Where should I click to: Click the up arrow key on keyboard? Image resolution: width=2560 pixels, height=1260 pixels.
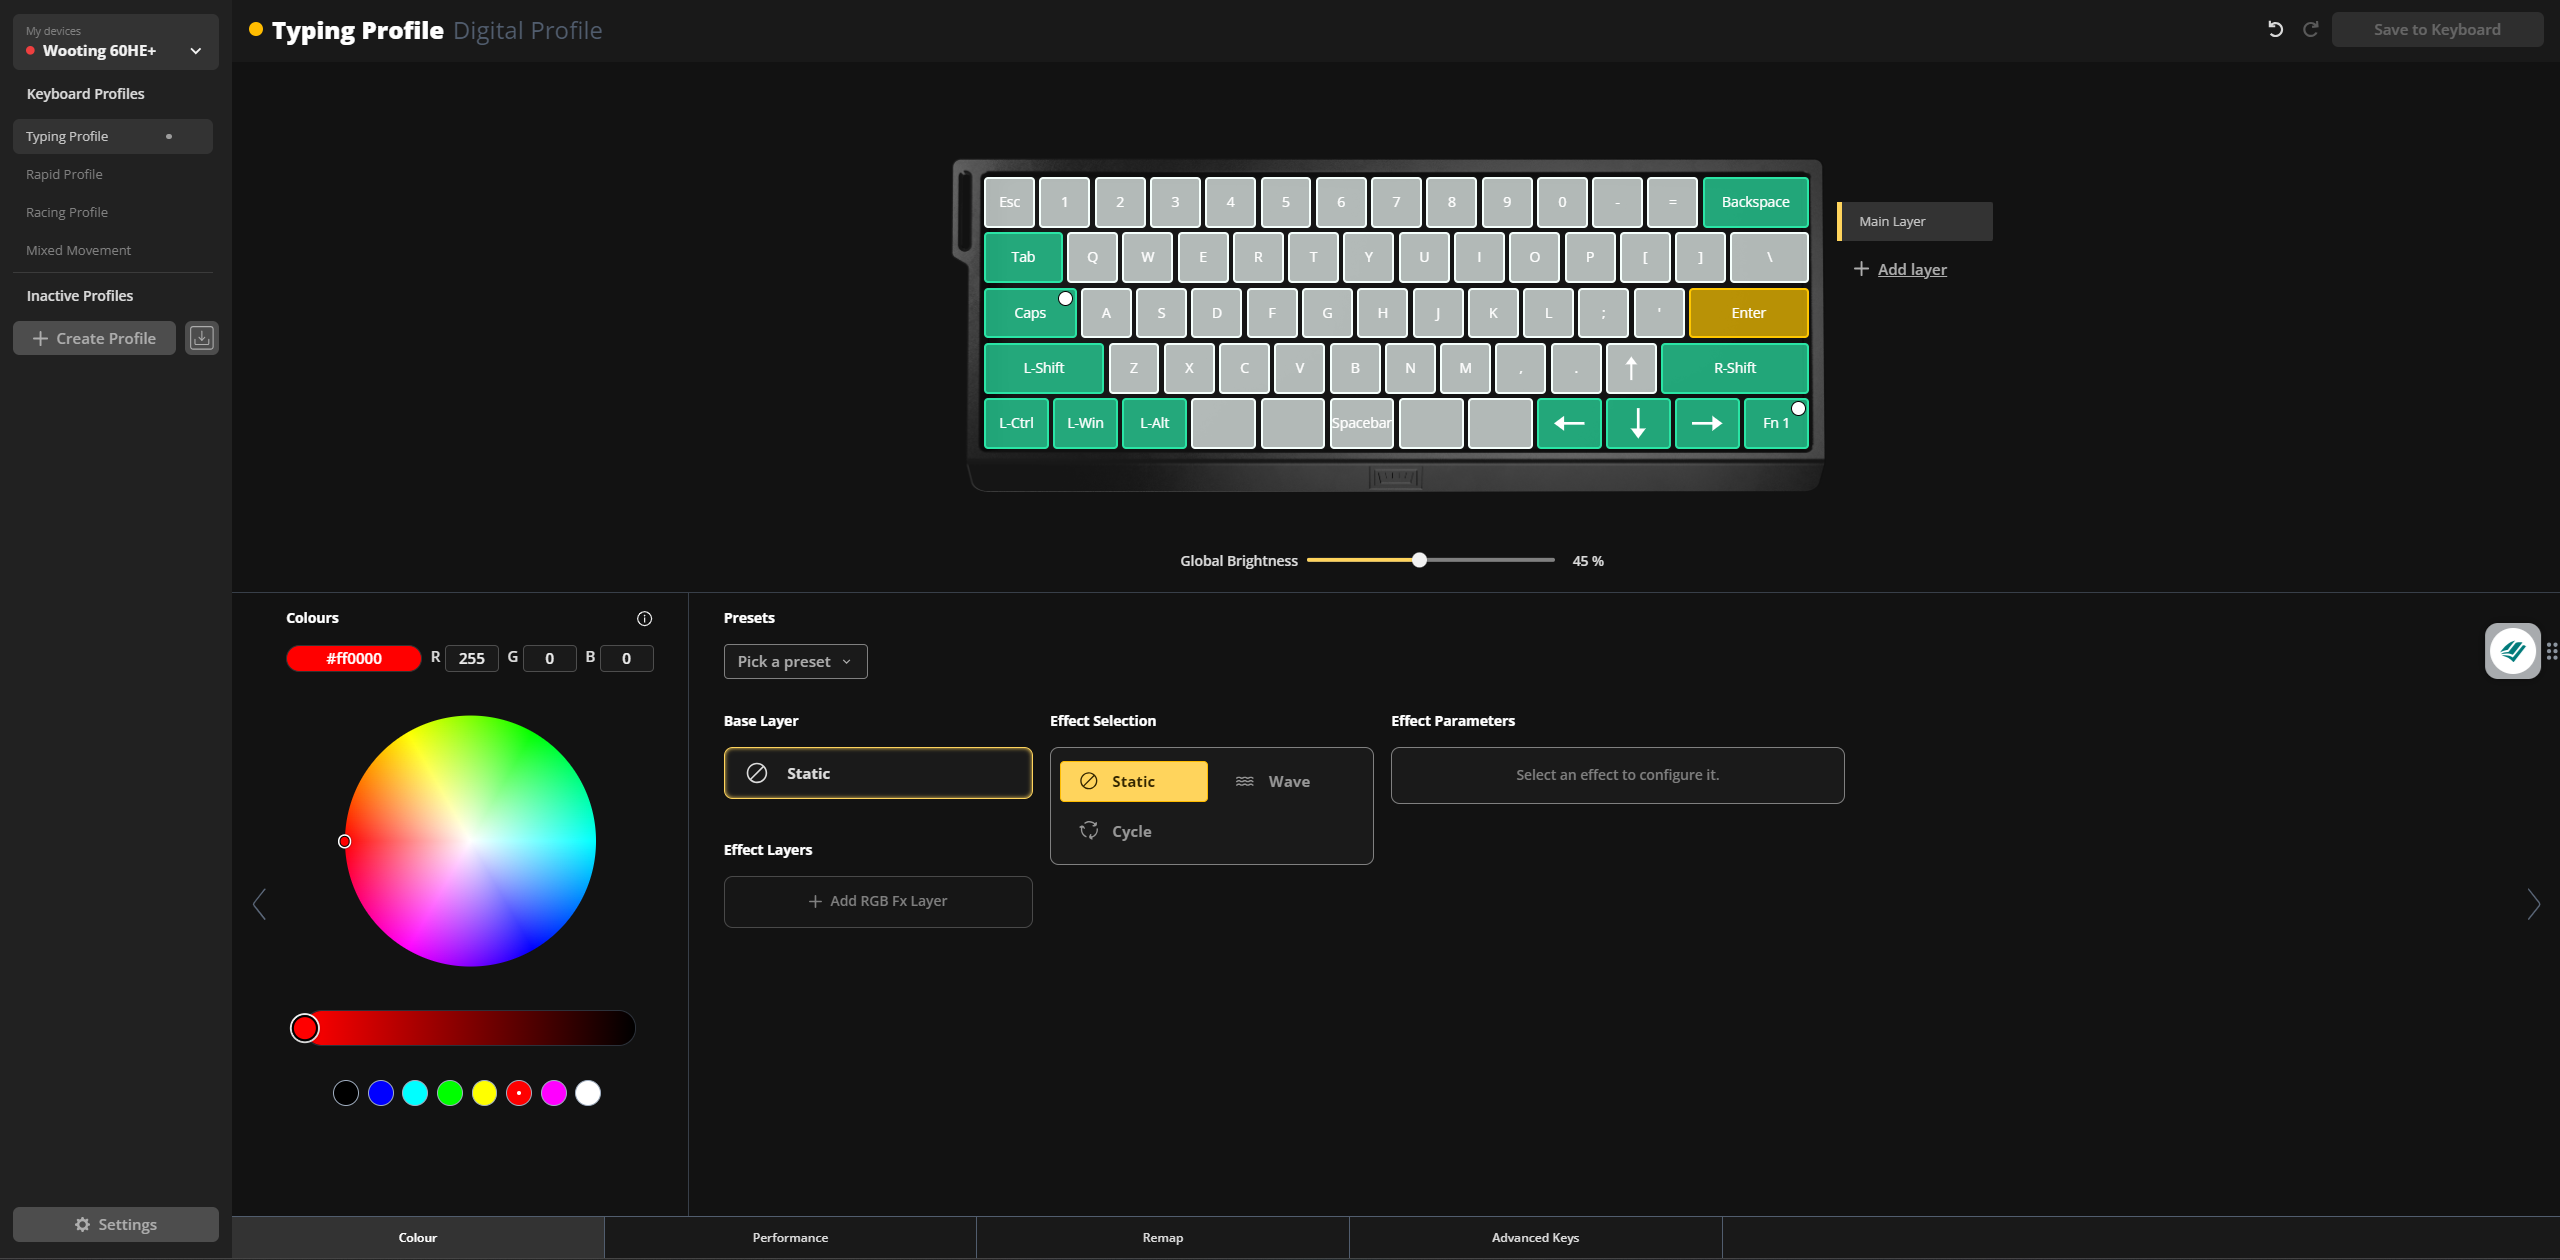tap(1631, 368)
